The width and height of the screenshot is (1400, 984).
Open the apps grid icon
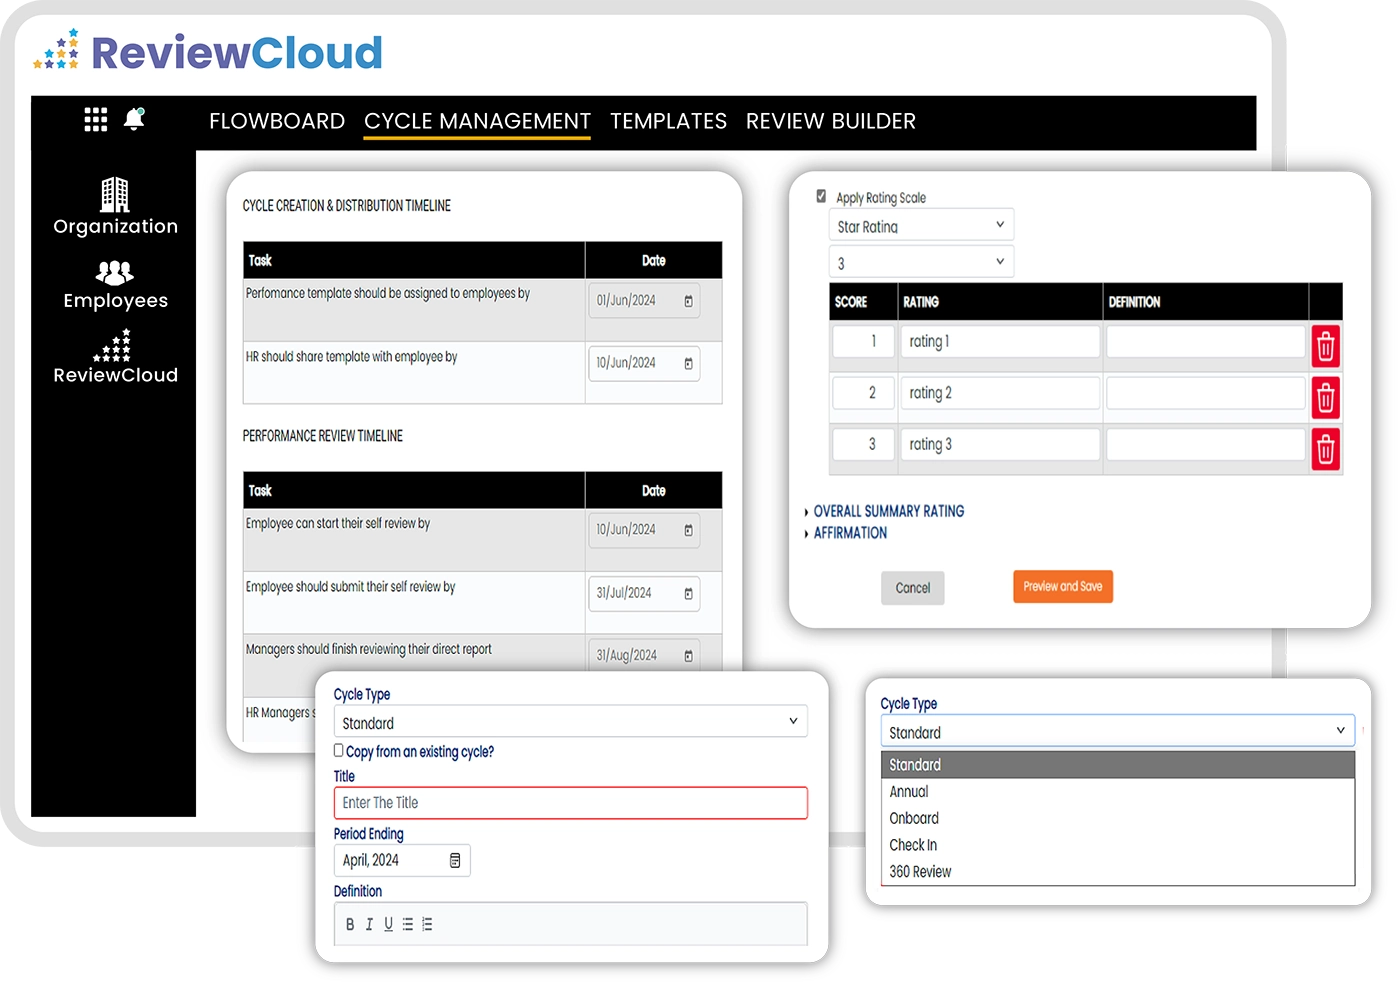[x=95, y=120]
